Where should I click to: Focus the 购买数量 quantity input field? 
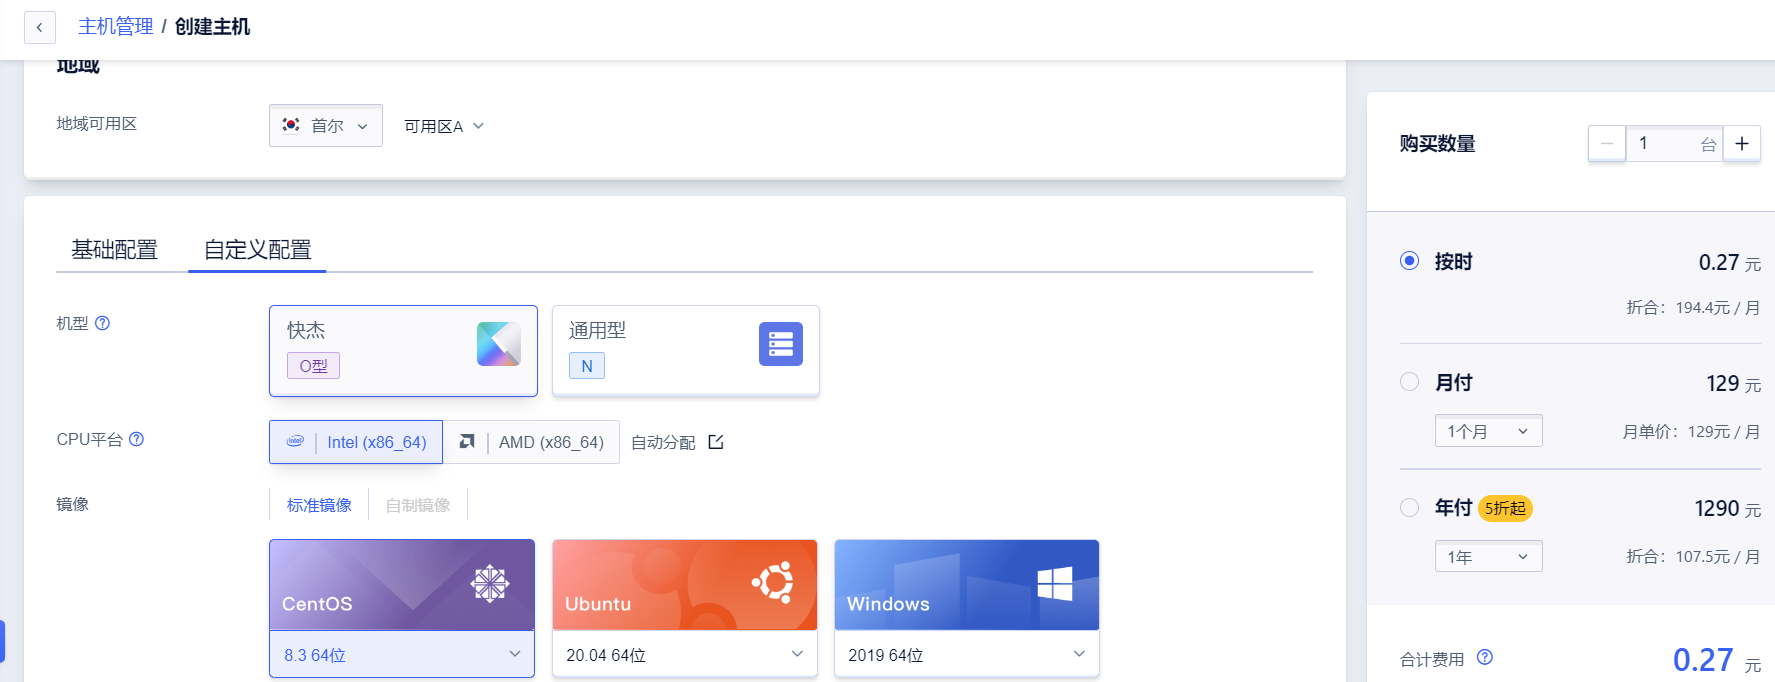pyautogui.click(x=1674, y=144)
